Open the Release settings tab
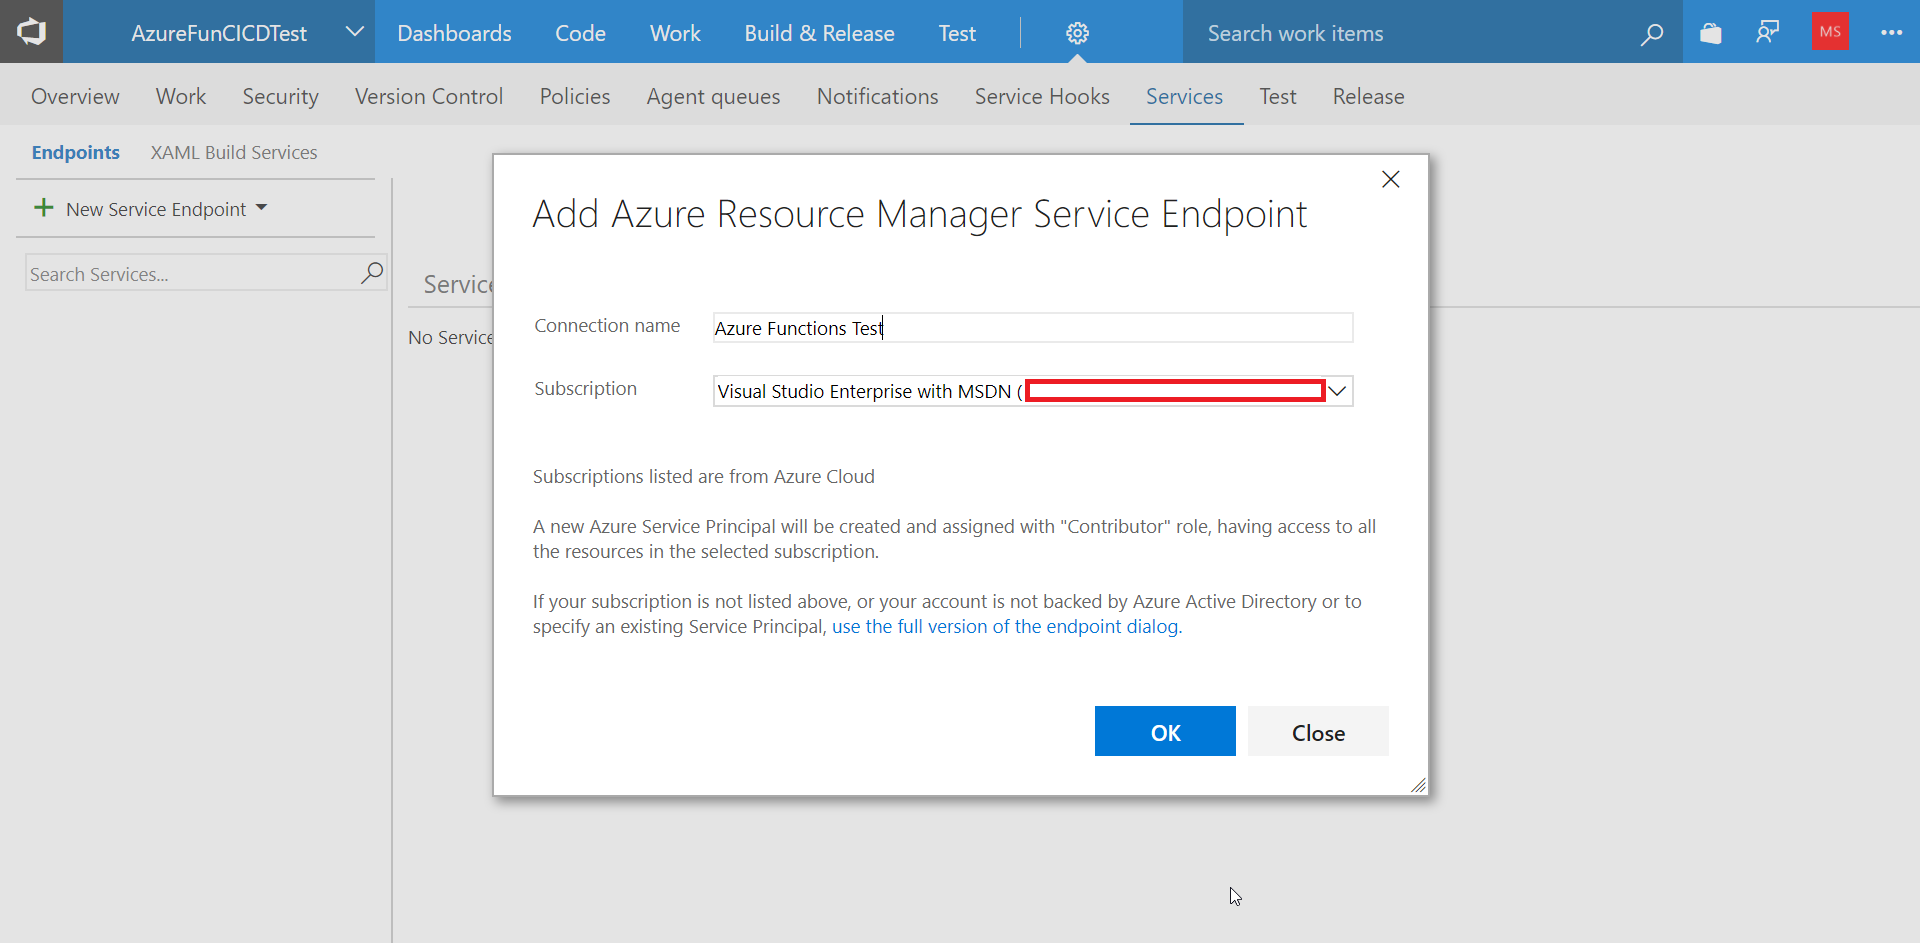This screenshot has width=1920, height=943. pos(1368,96)
